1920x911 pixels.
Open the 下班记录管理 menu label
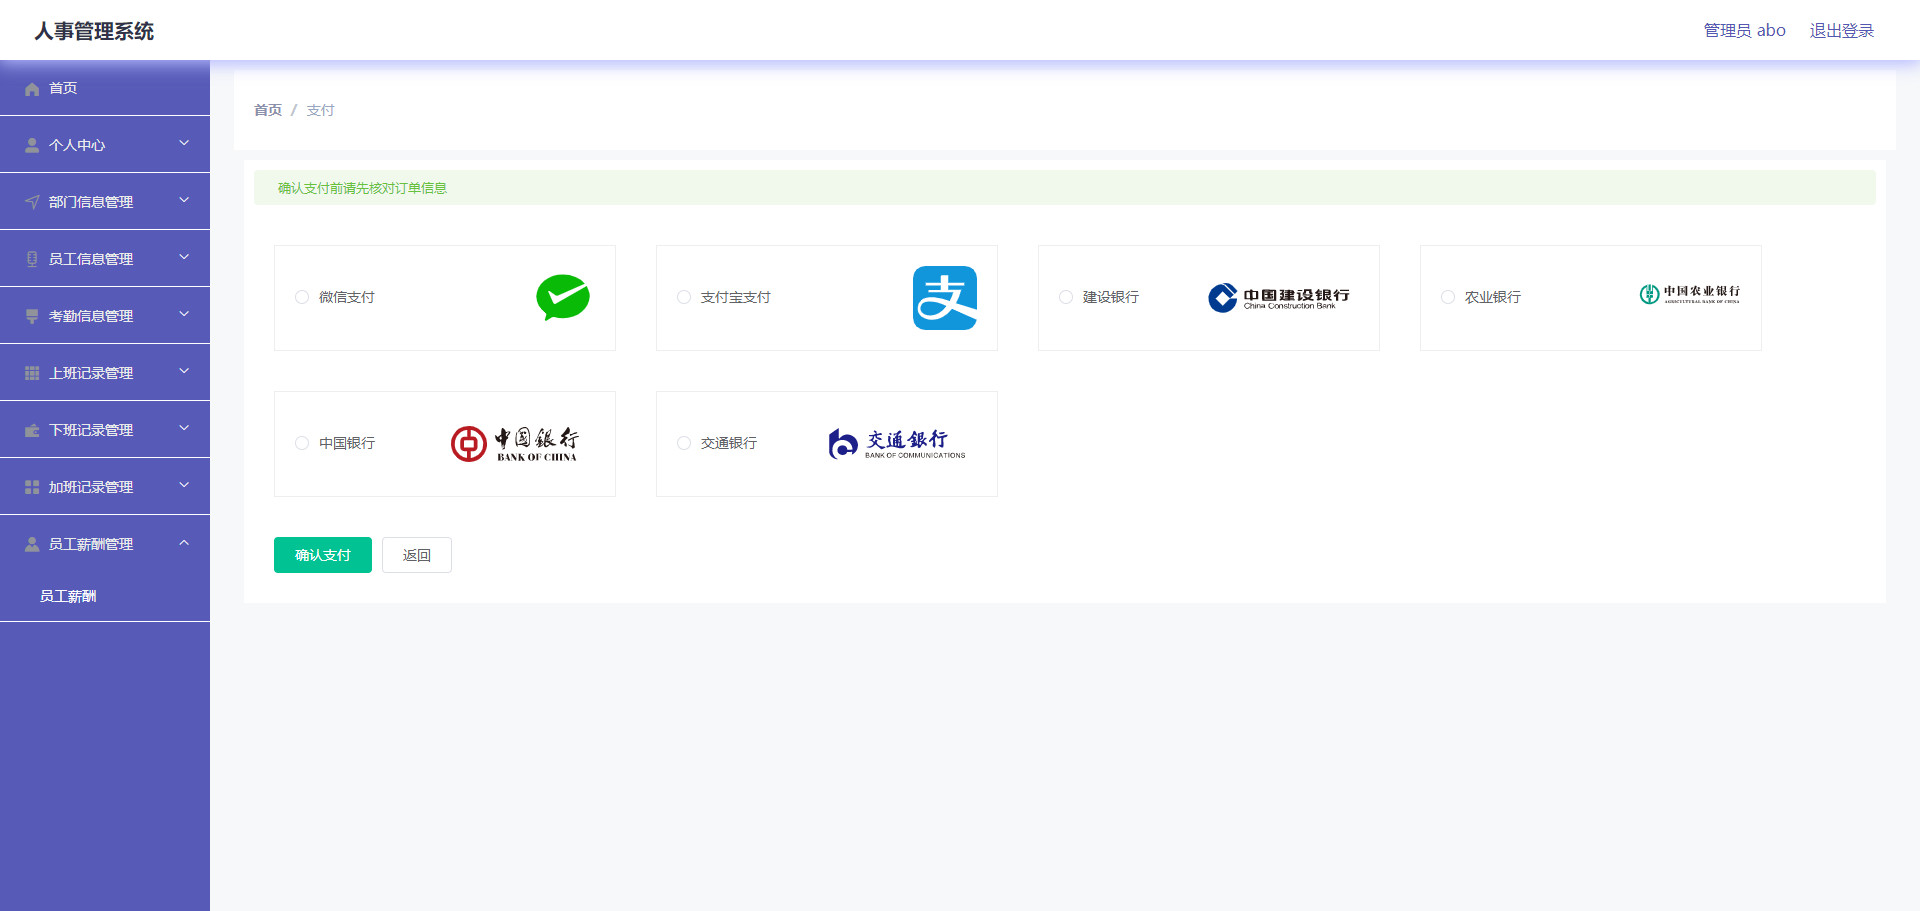click(x=91, y=430)
